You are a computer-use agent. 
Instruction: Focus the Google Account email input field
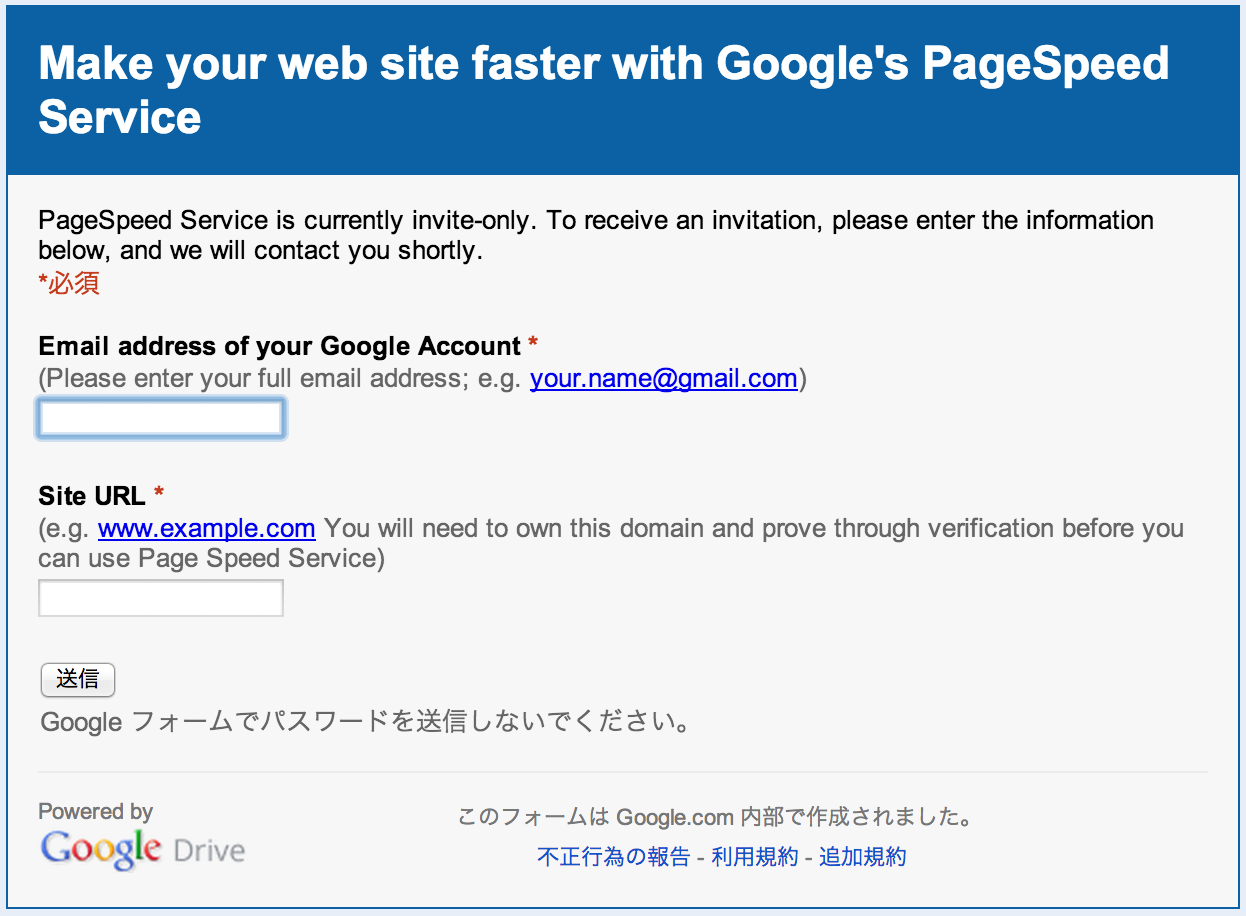(x=161, y=418)
